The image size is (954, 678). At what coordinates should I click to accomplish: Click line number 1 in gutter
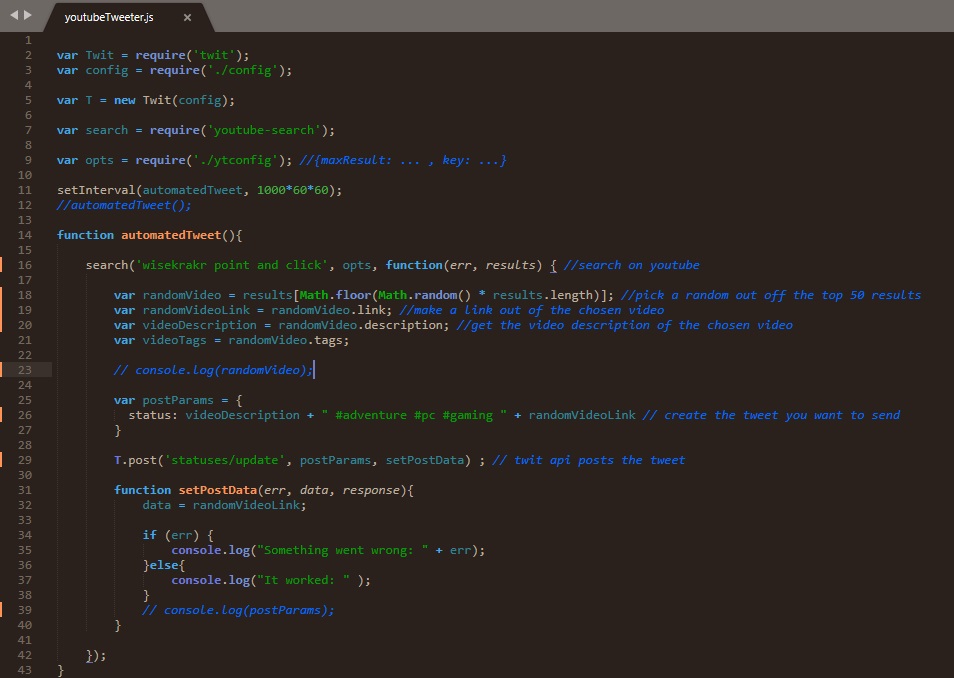[x=27, y=40]
